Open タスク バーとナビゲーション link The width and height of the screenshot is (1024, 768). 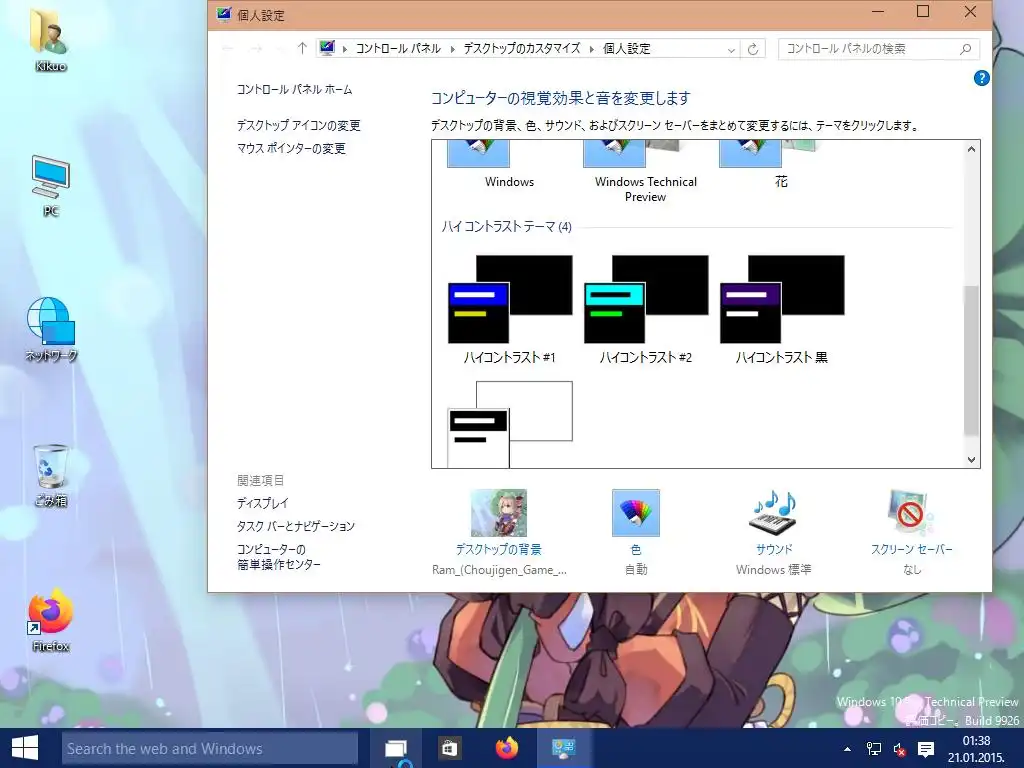pos(296,526)
